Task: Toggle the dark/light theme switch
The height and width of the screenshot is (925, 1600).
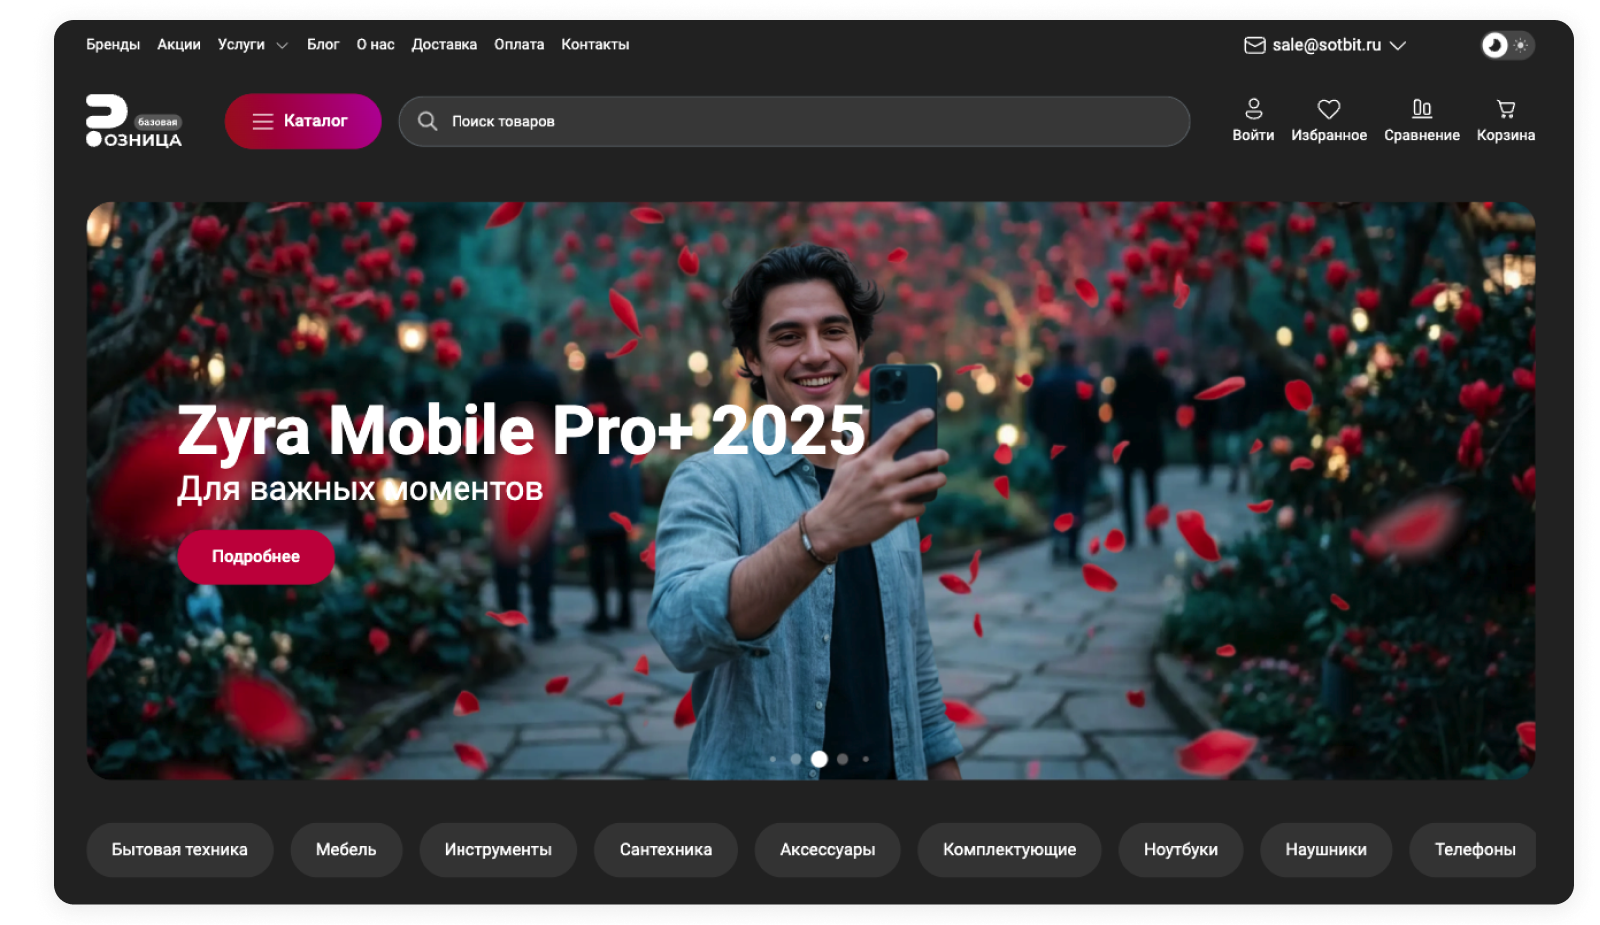Action: [1507, 45]
